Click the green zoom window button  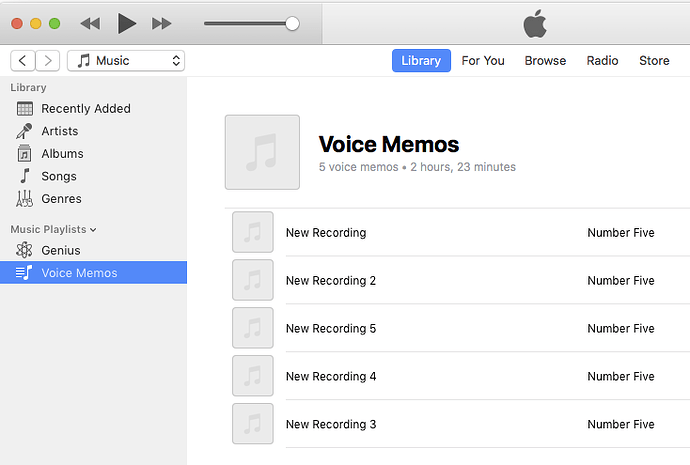tap(55, 23)
